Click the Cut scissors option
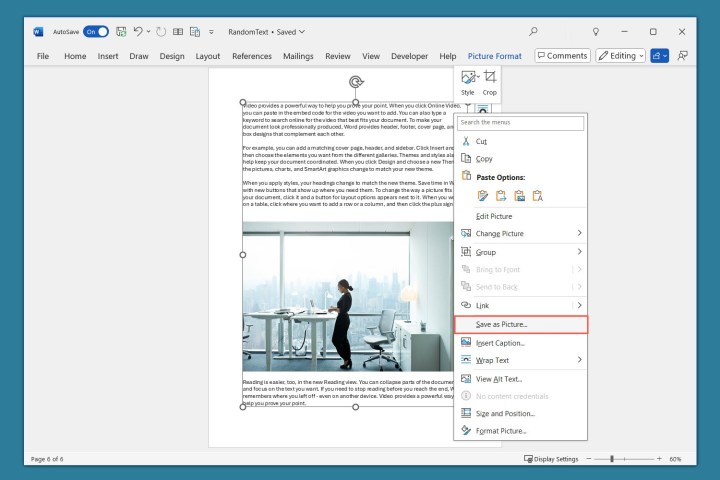 pyautogui.click(x=482, y=142)
